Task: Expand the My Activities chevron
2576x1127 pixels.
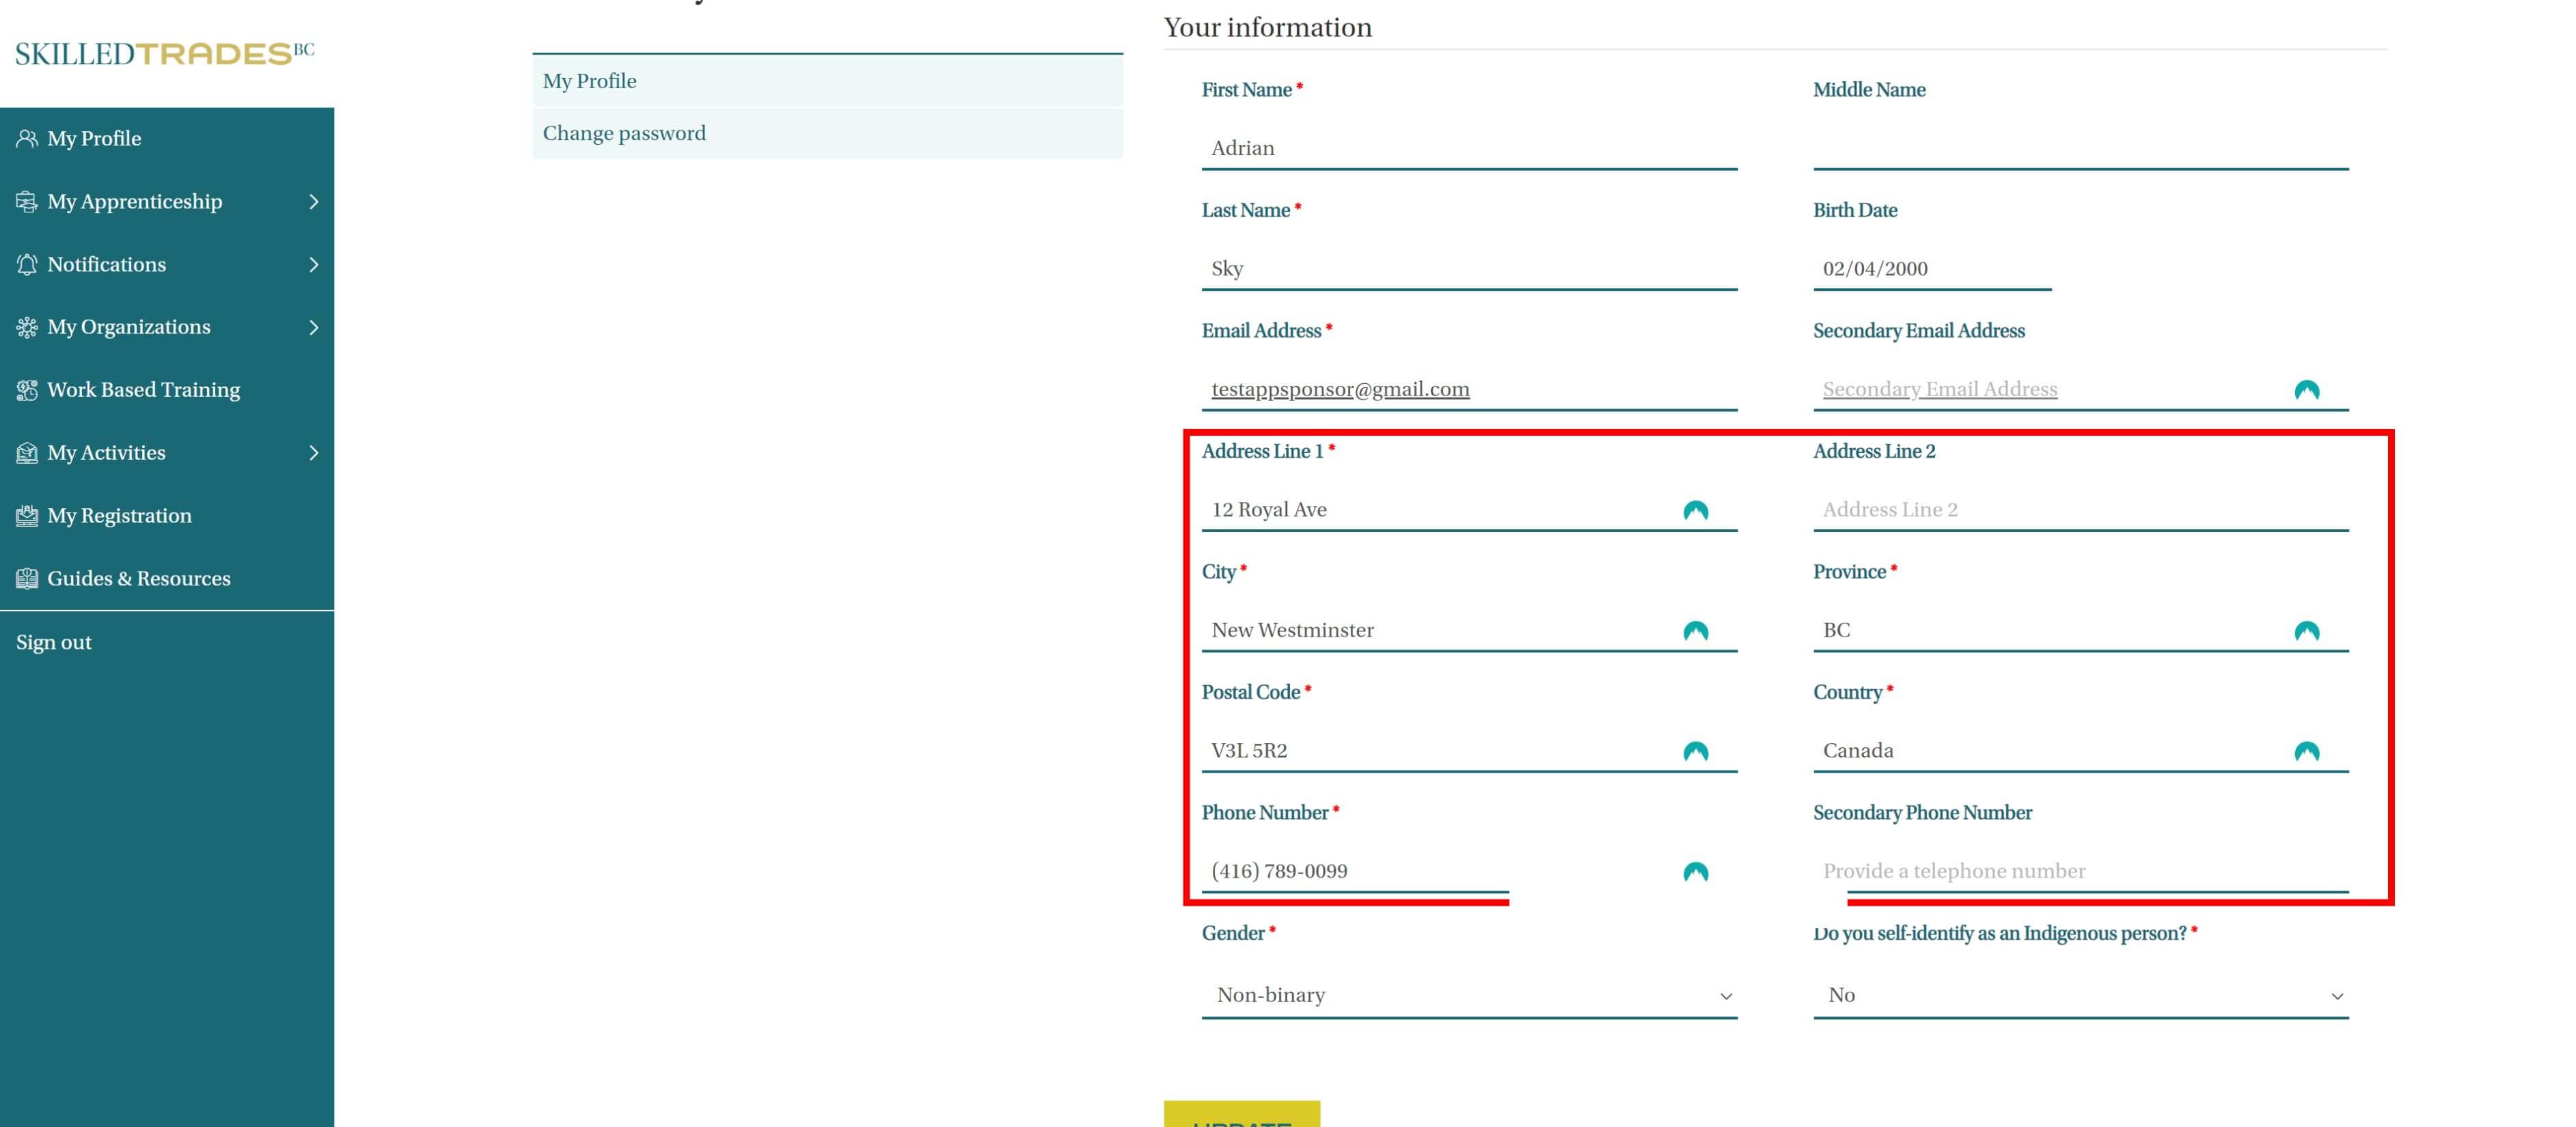Action: (314, 453)
